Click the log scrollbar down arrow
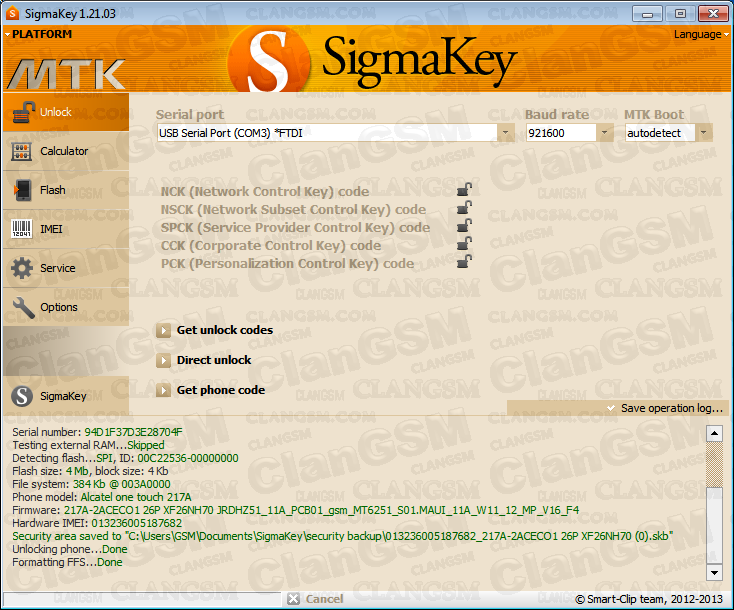 pyautogui.click(x=714, y=572)
